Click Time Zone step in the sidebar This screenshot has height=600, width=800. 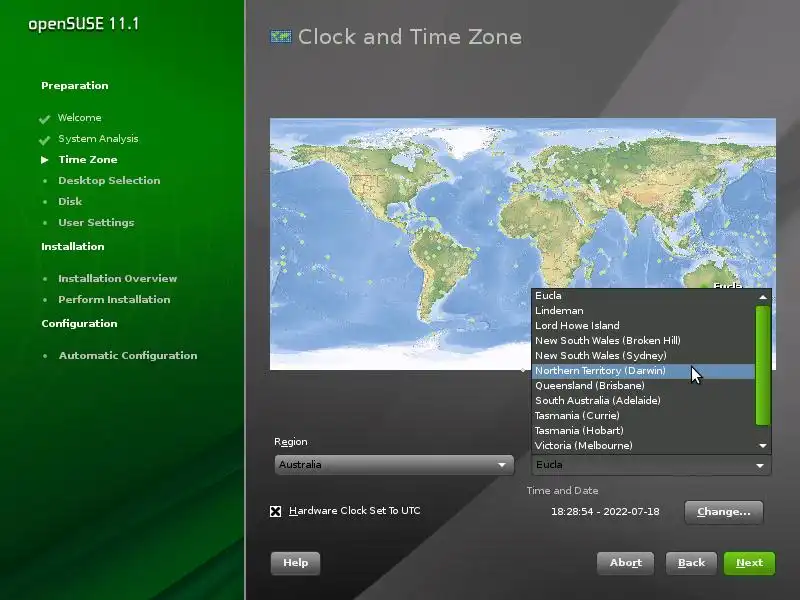tap(88, 160)
